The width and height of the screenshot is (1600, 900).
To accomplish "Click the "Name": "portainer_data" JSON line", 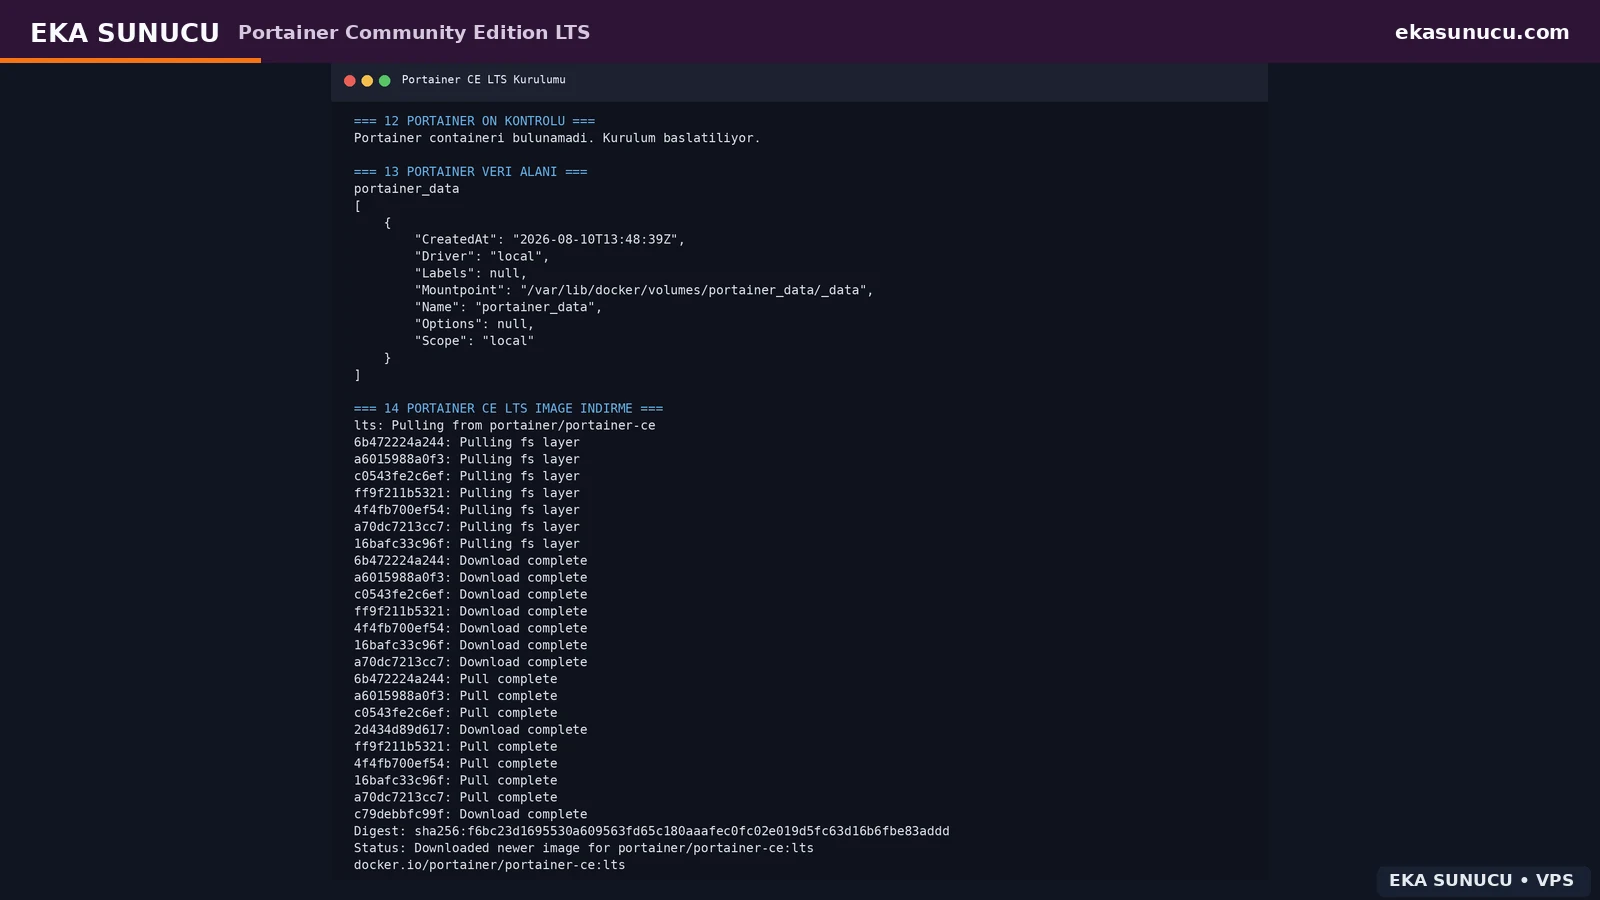I will pyautogui.click(x=509, y=308).
